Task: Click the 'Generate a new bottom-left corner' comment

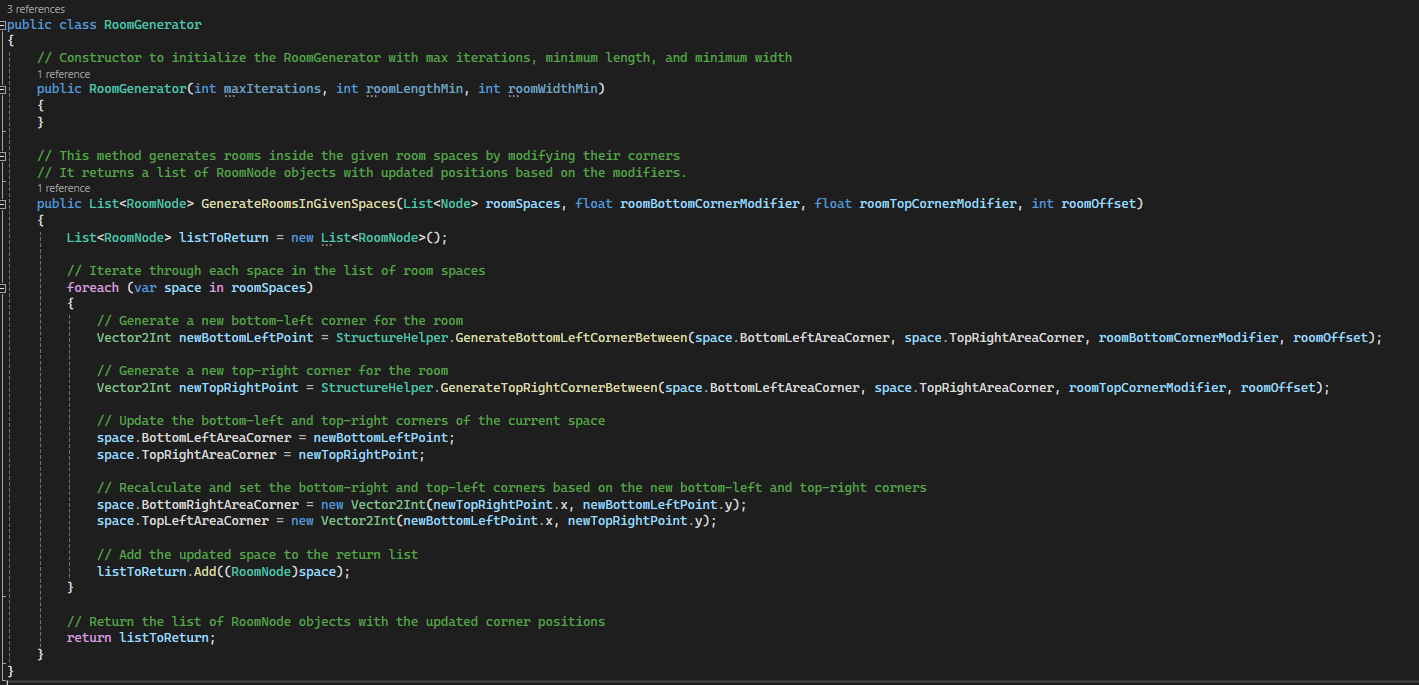Action: click(280, 321)
